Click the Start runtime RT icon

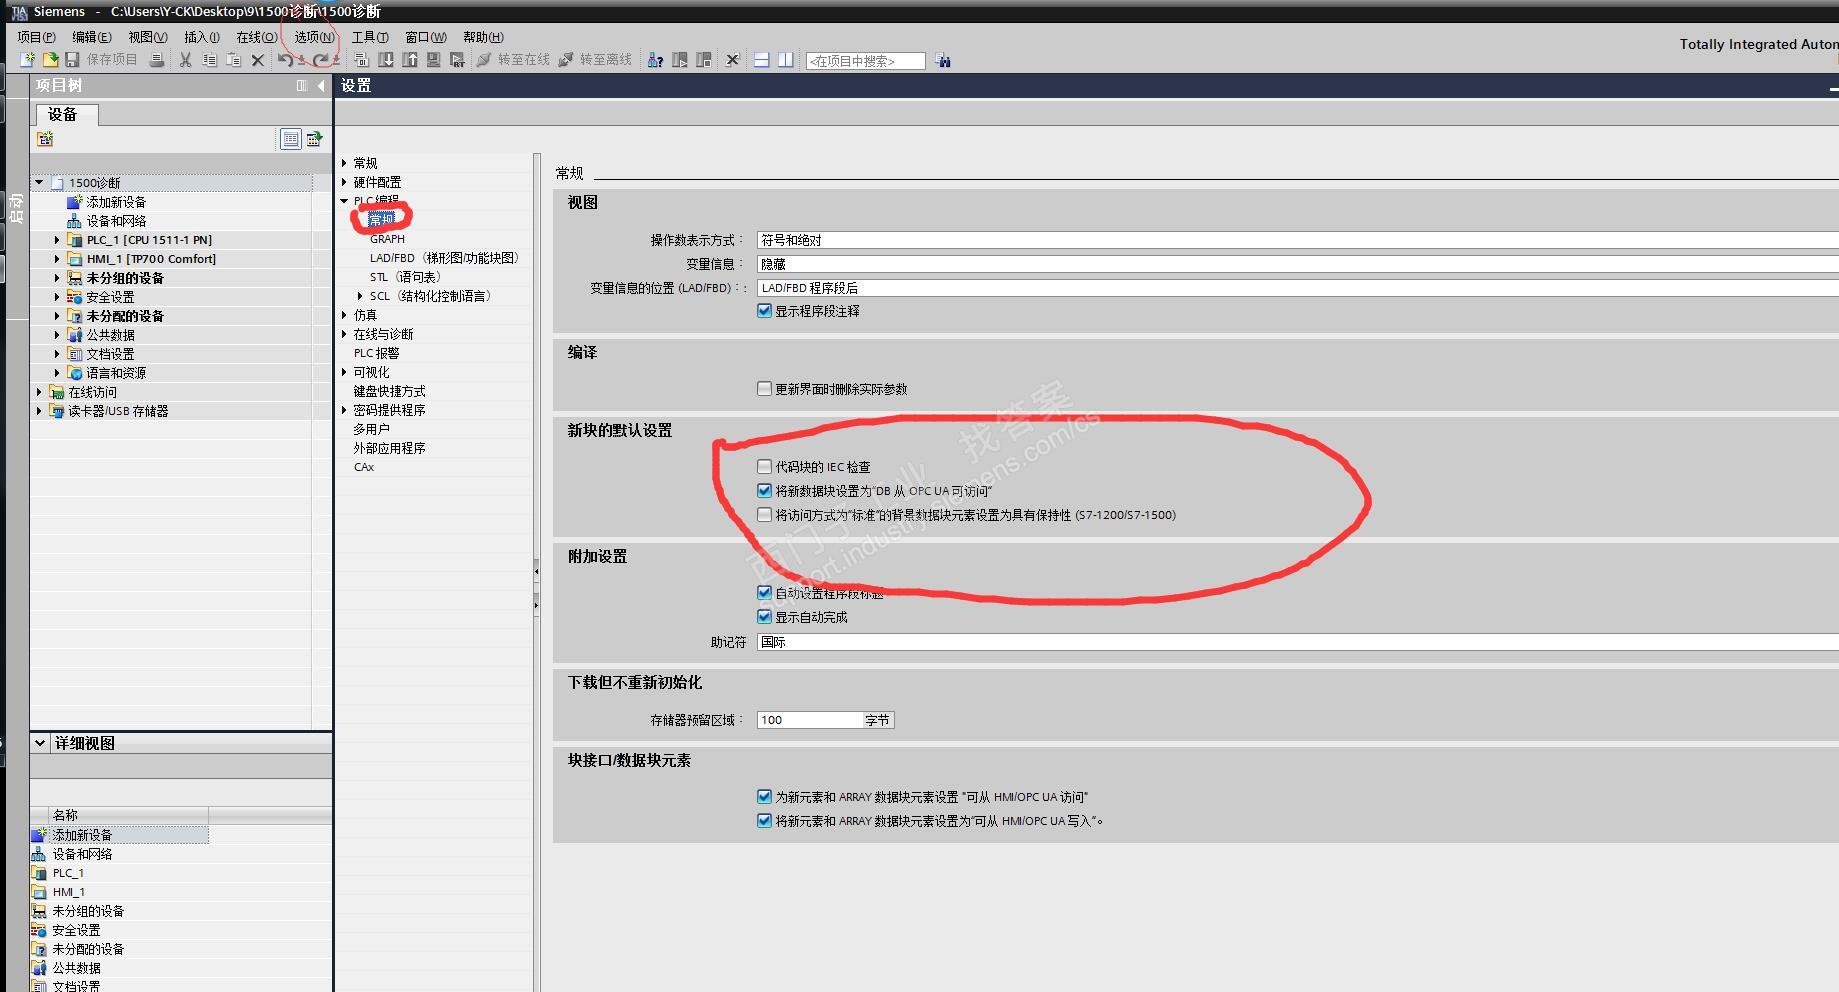pos(458,60)
